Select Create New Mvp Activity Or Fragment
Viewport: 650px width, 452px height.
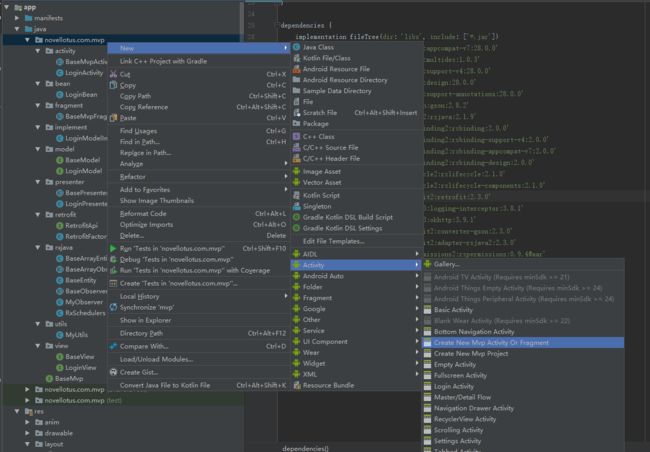pos(523,343)
